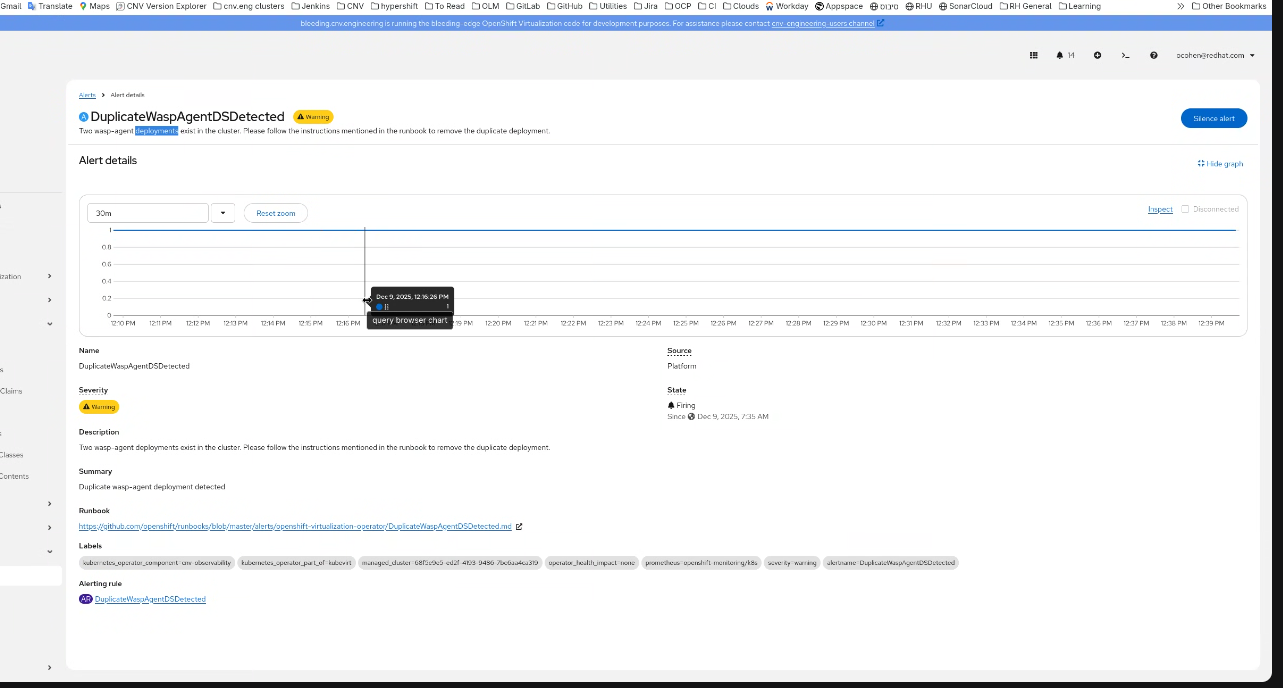Click the 30m time range field
This screenshot has width=1283, height=688.
148,213
